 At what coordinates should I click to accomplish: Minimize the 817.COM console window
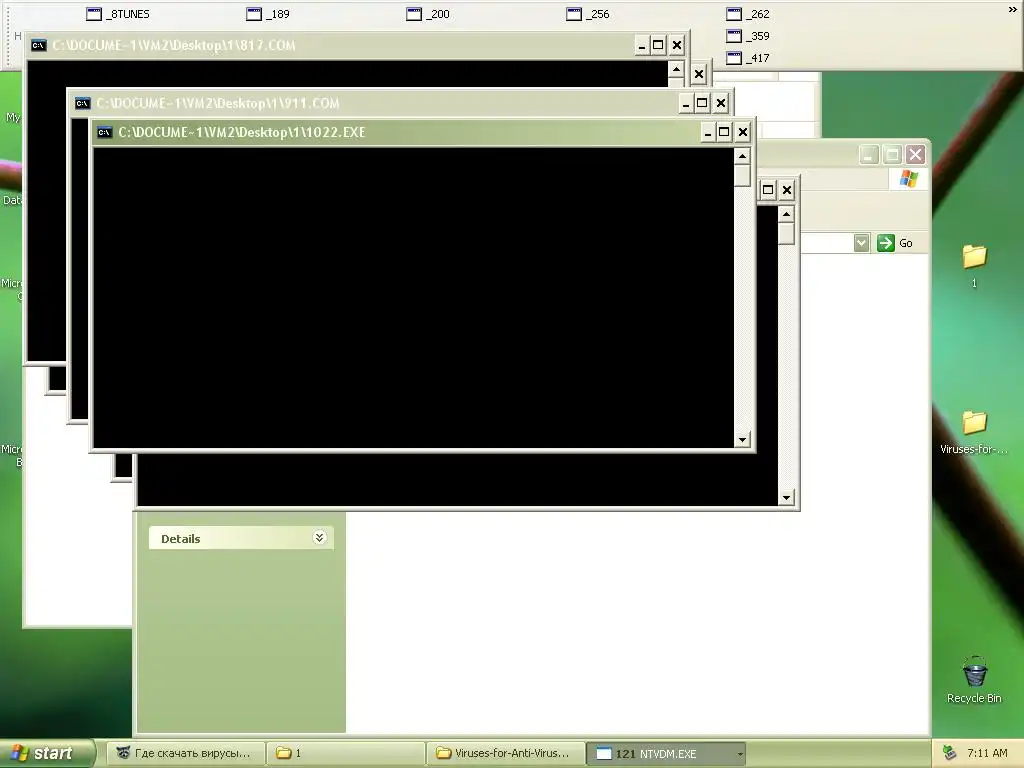[641, 45]
